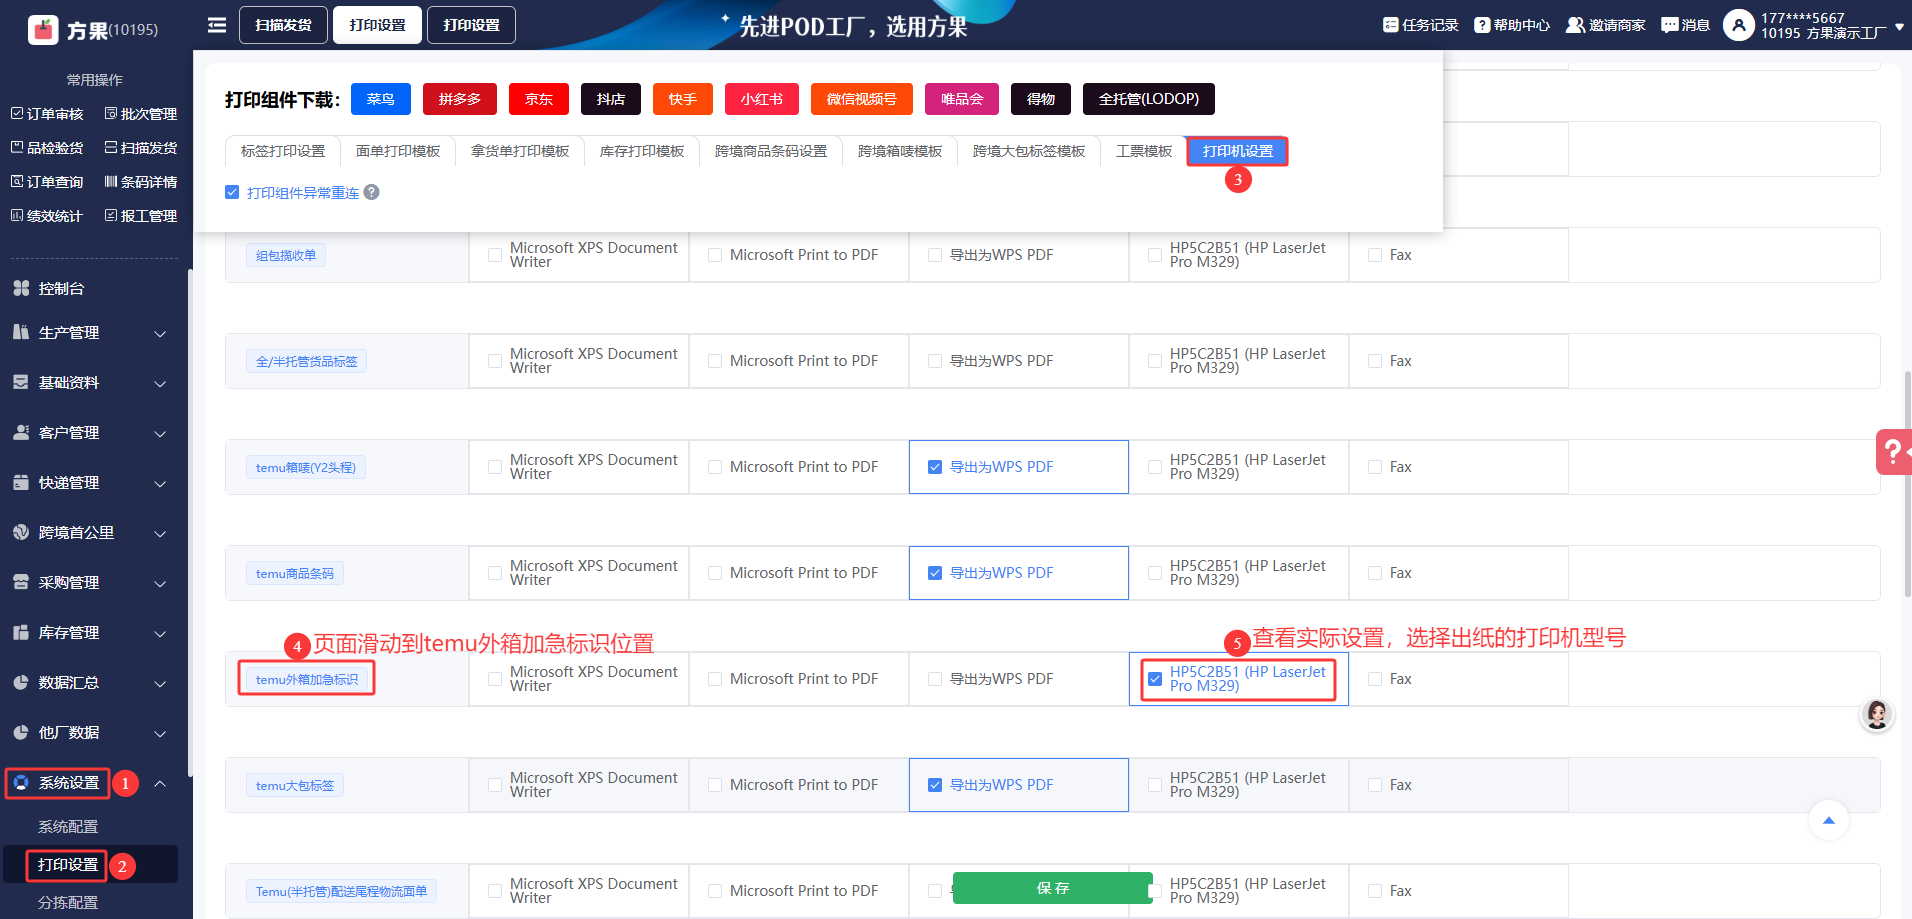Uncheck 导出为WPS PDF for temu箱唛(Y2头程)
The image size is (1912, 919).
click(x=935, y=467)
